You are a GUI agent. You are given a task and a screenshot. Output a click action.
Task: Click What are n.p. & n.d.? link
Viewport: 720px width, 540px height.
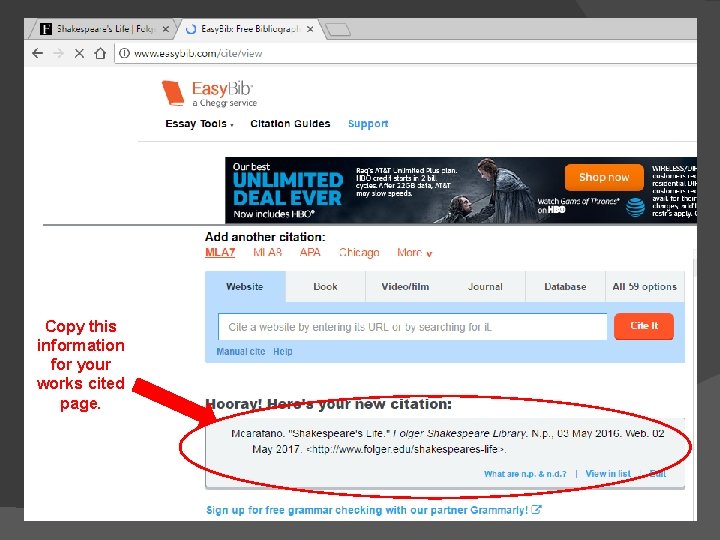(525, 474)
